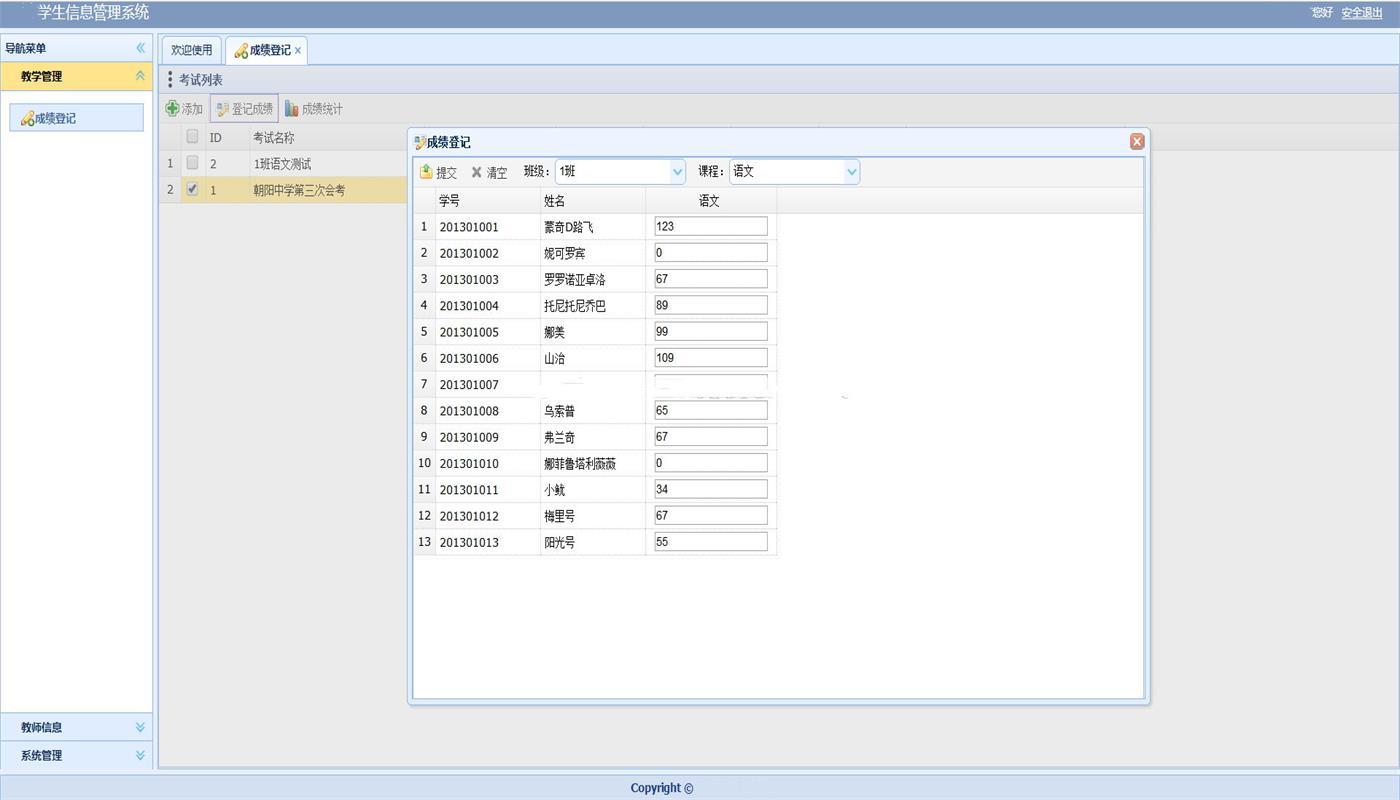Click the ID column header

tap(215, 138)
